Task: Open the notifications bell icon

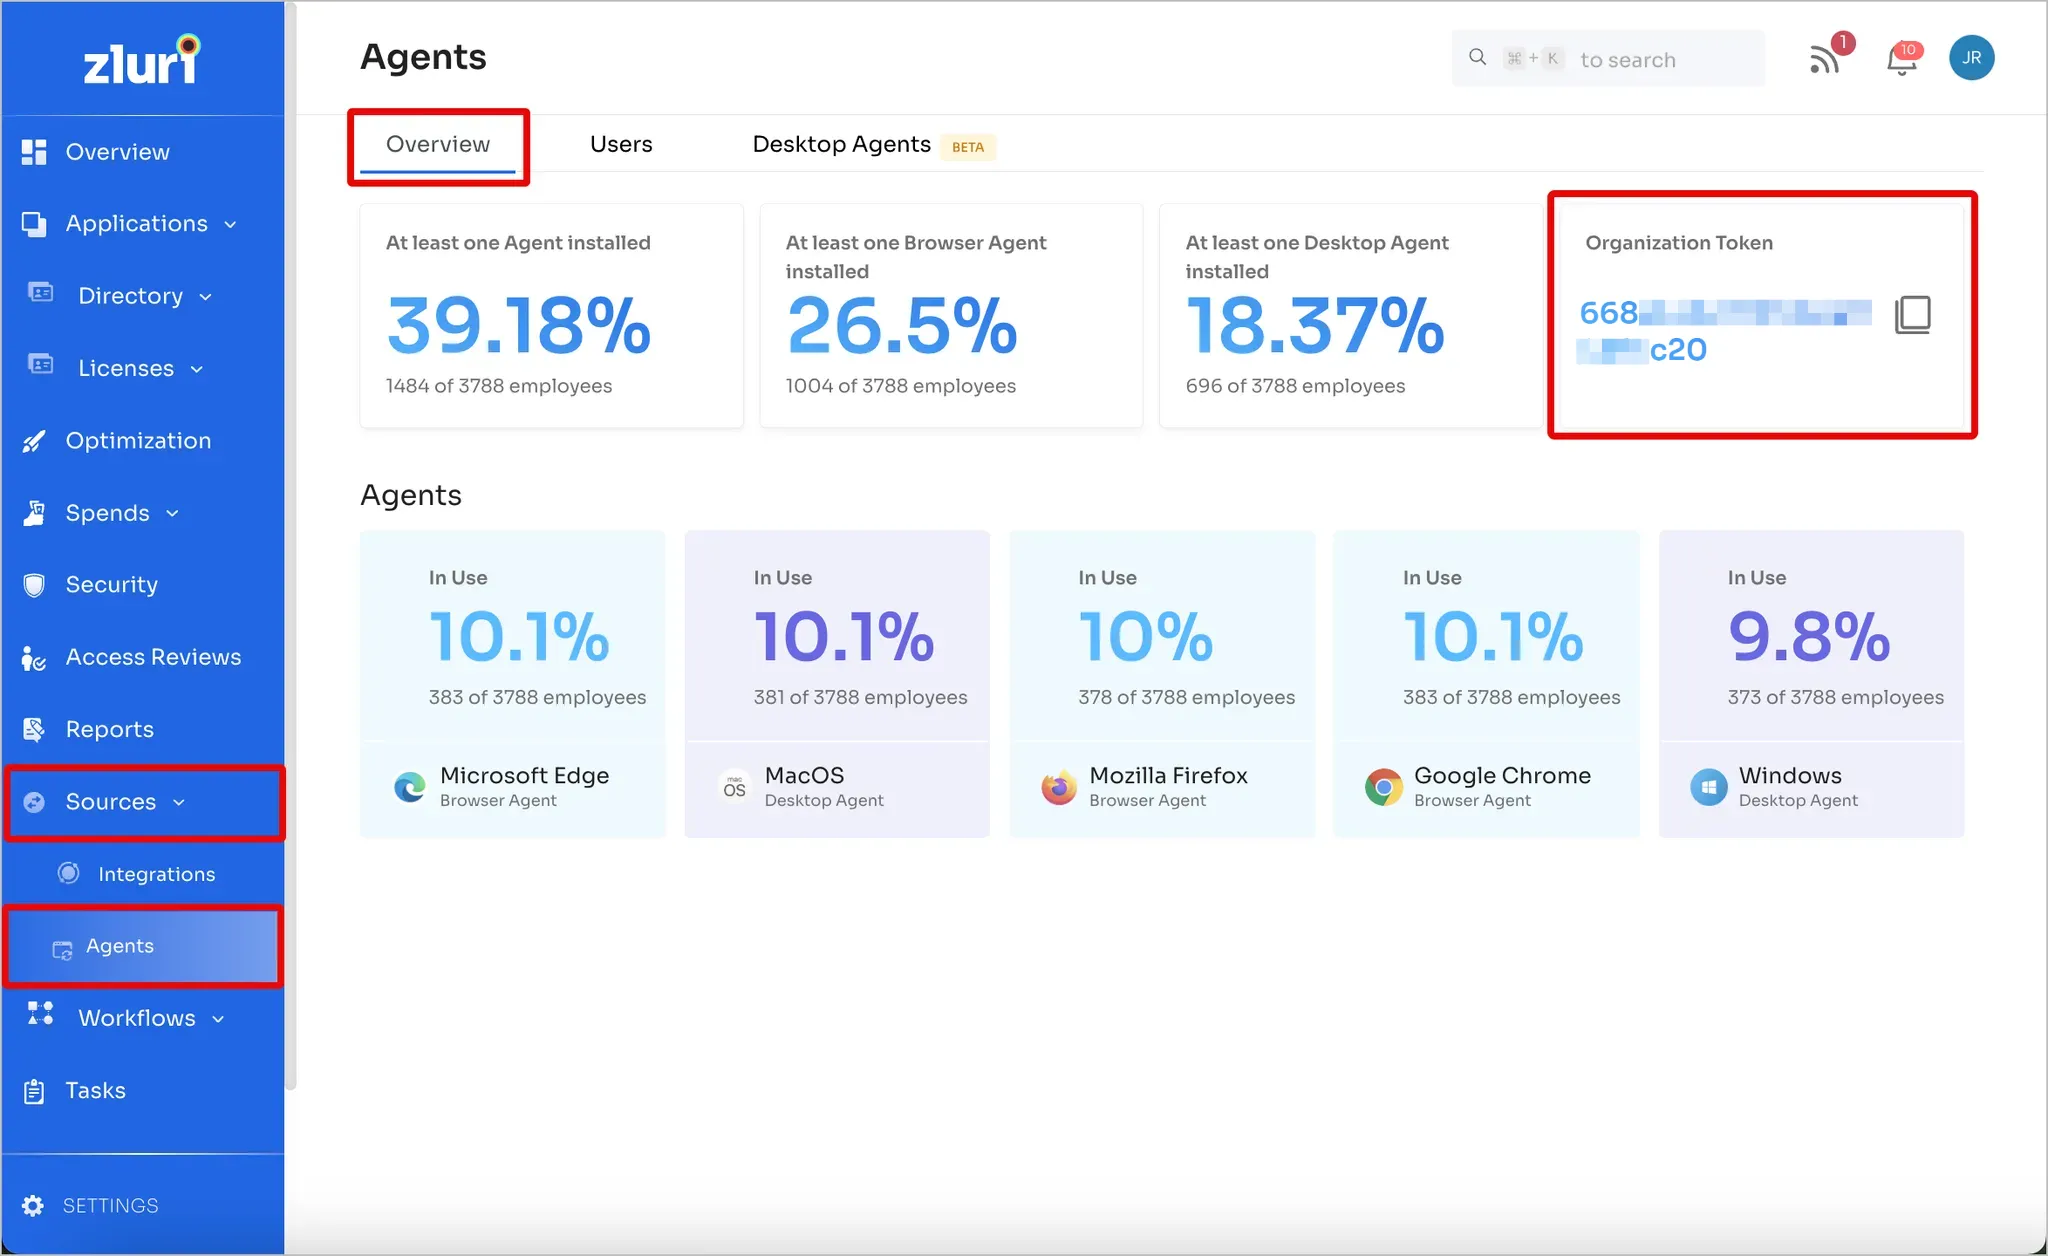Action: tap(1901, 60)
